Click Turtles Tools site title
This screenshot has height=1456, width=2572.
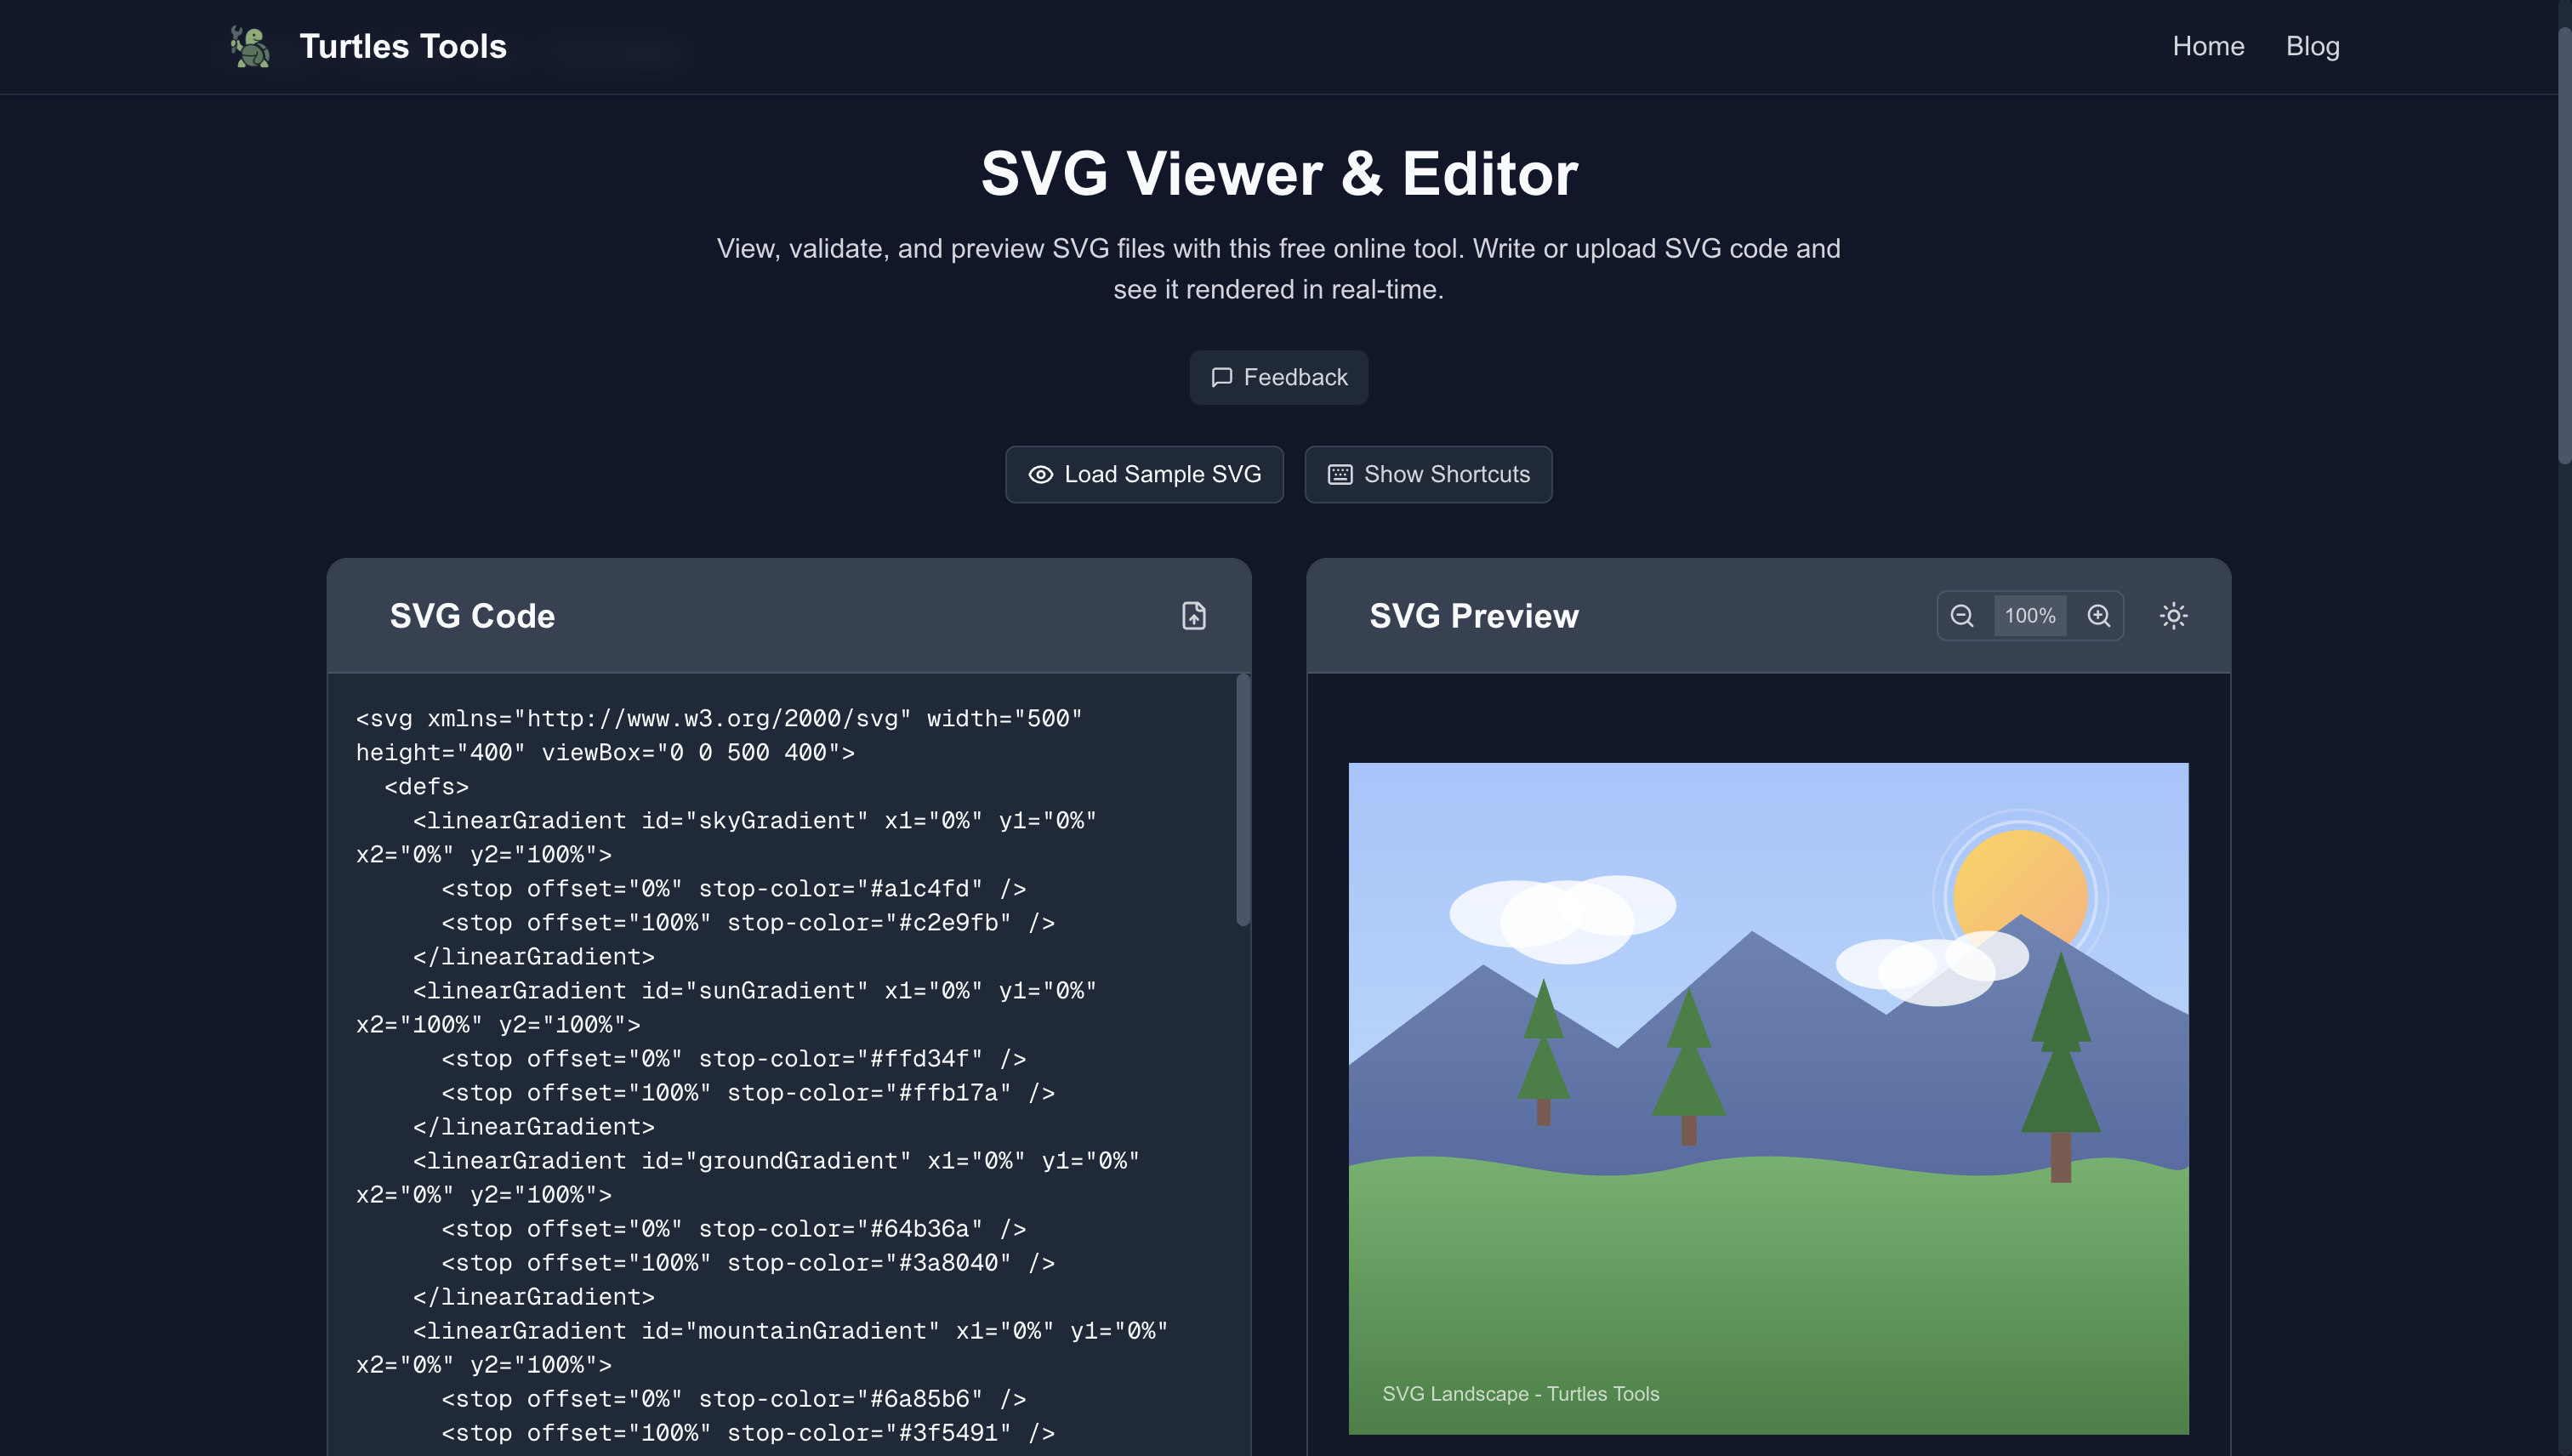click(403, 46)
